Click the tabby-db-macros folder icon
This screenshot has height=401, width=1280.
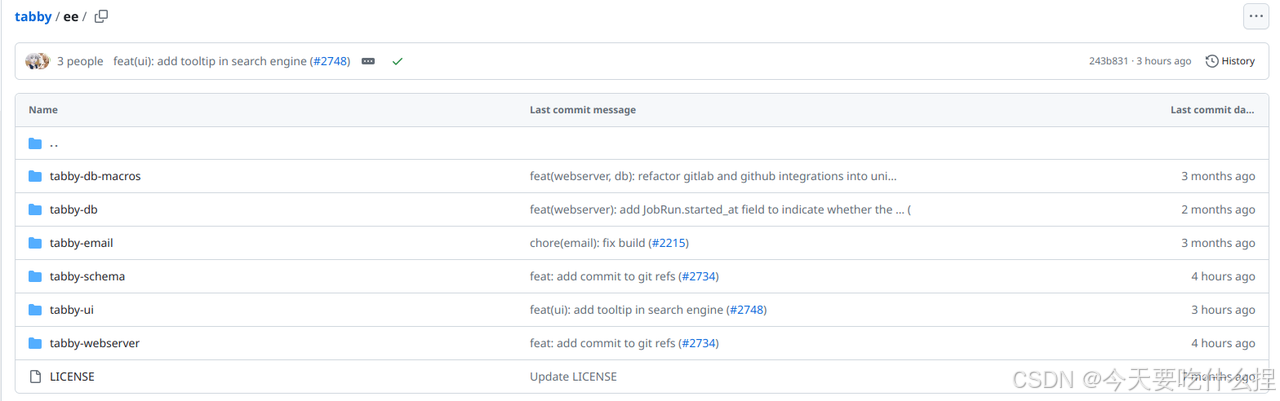35,176
